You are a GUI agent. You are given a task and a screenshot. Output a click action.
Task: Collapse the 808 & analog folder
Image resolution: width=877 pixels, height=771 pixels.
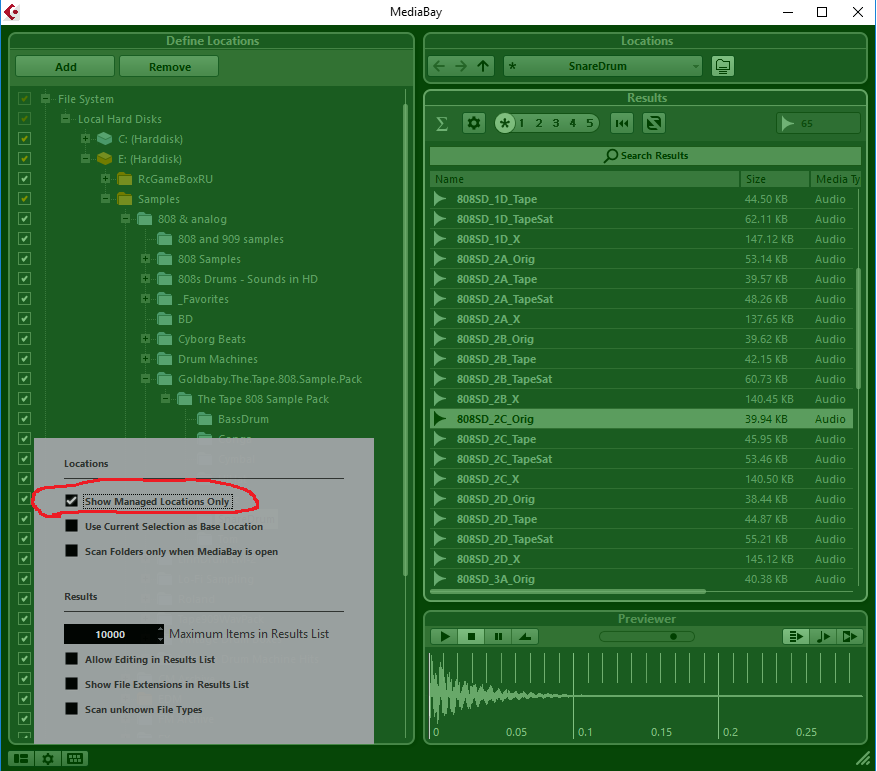point(125,219)
